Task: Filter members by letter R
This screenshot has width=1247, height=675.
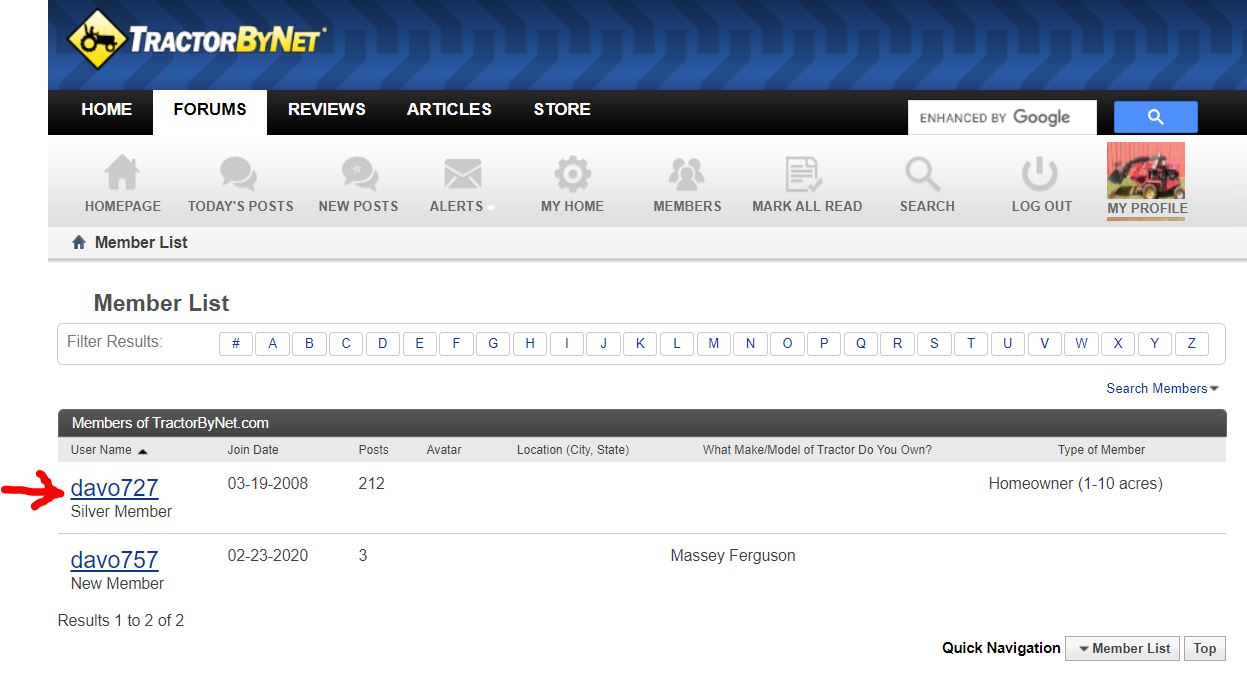Action: click(897, 344)
